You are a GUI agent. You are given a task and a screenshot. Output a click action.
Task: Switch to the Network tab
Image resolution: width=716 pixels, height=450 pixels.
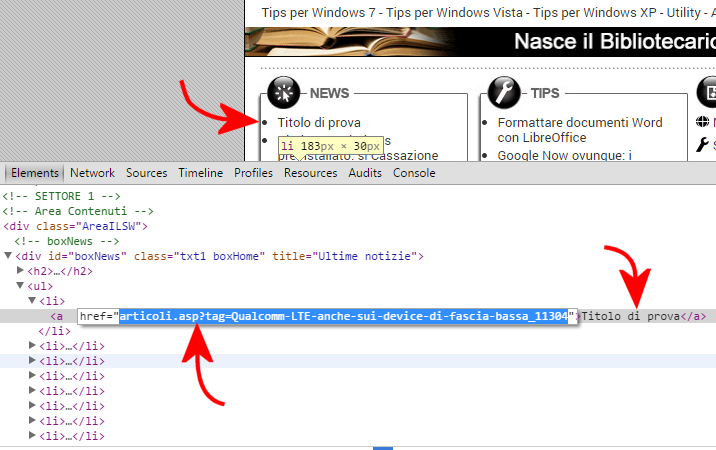point(92,173)
